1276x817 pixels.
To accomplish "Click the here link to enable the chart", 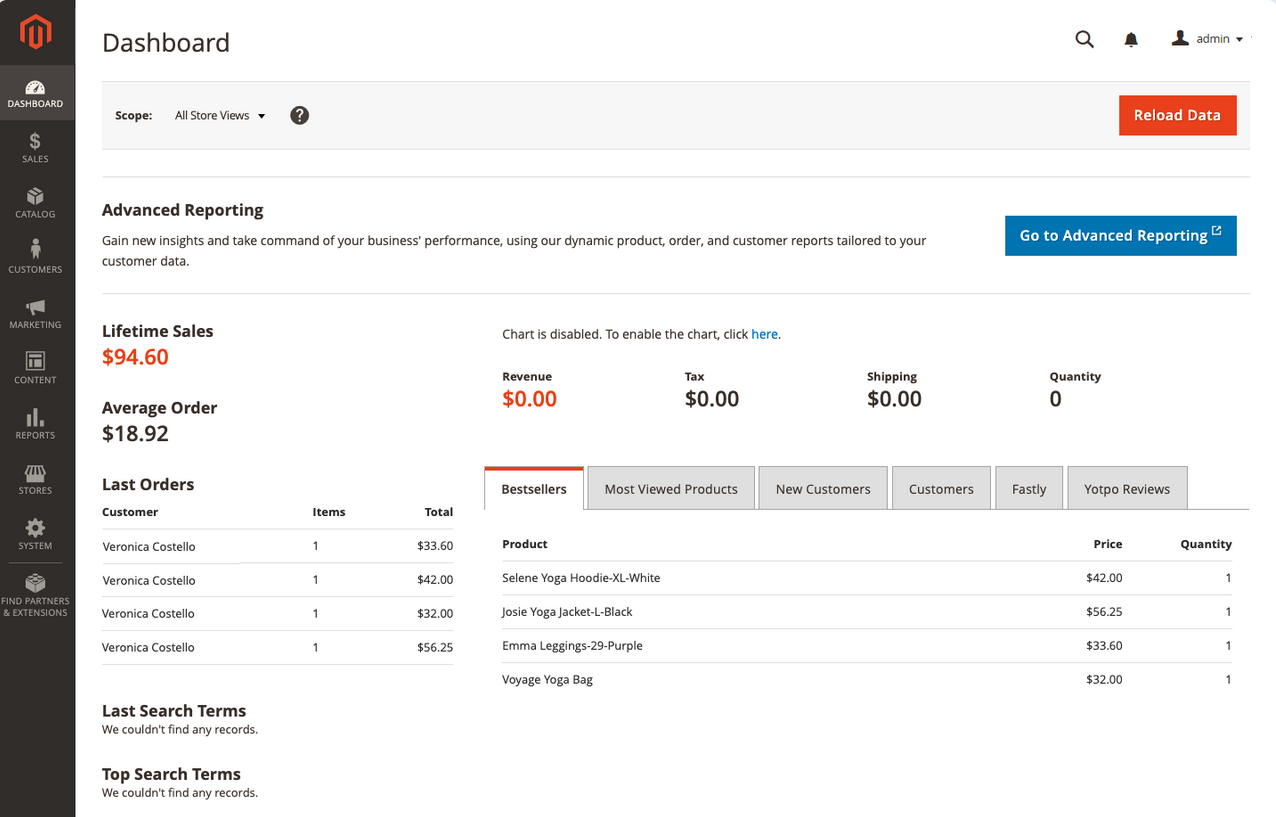I will pyautogui.click(x=764, y=334).
